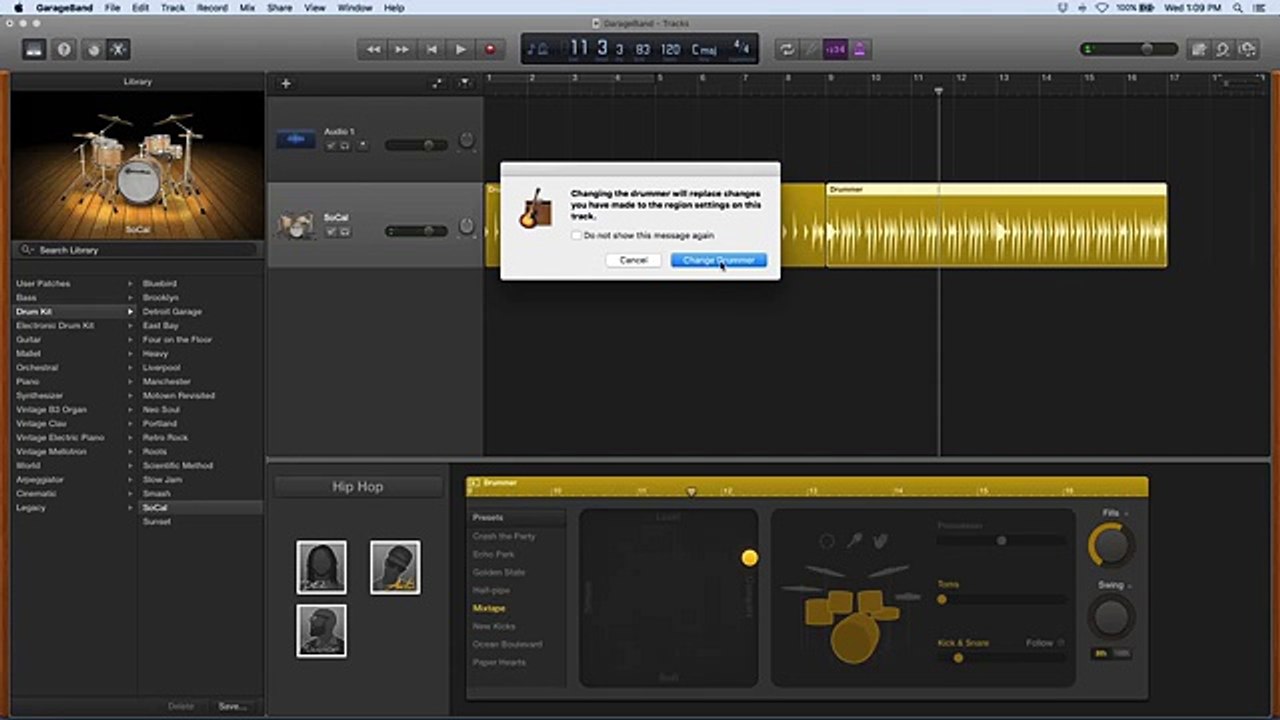The height and width of the screenshot is (720, 1280).
Task: Open Quick Help with the question mark icon
Action: tap(65, 49)
